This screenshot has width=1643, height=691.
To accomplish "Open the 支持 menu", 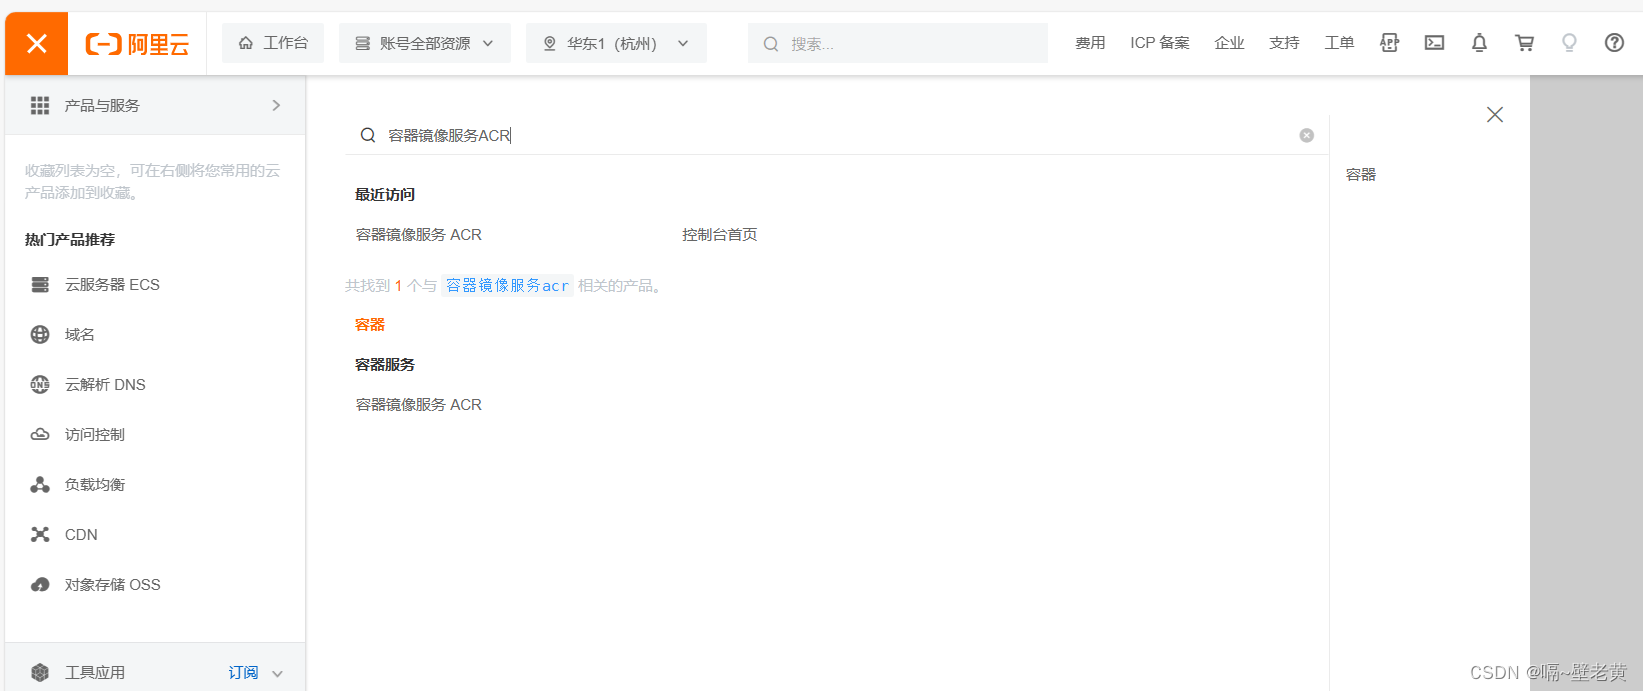I will click(x=1284, y=43).
